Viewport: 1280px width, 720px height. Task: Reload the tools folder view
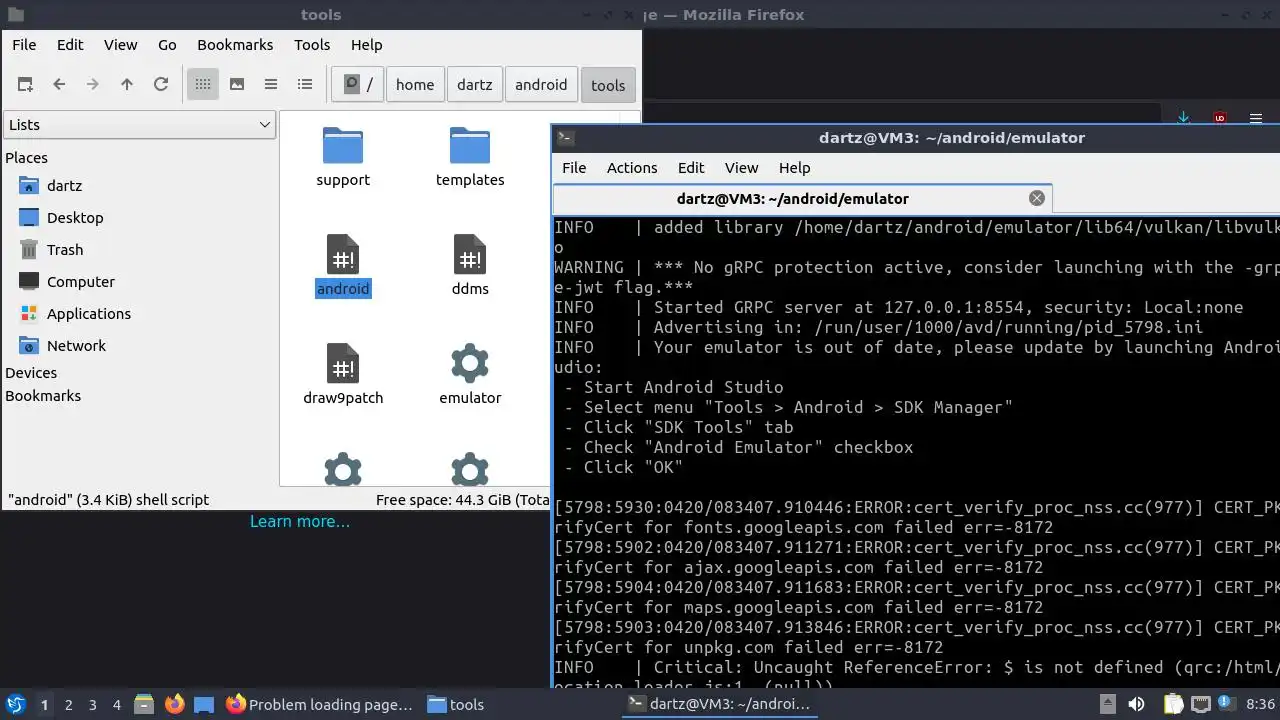pyautogui.click(x=161, y=85)
